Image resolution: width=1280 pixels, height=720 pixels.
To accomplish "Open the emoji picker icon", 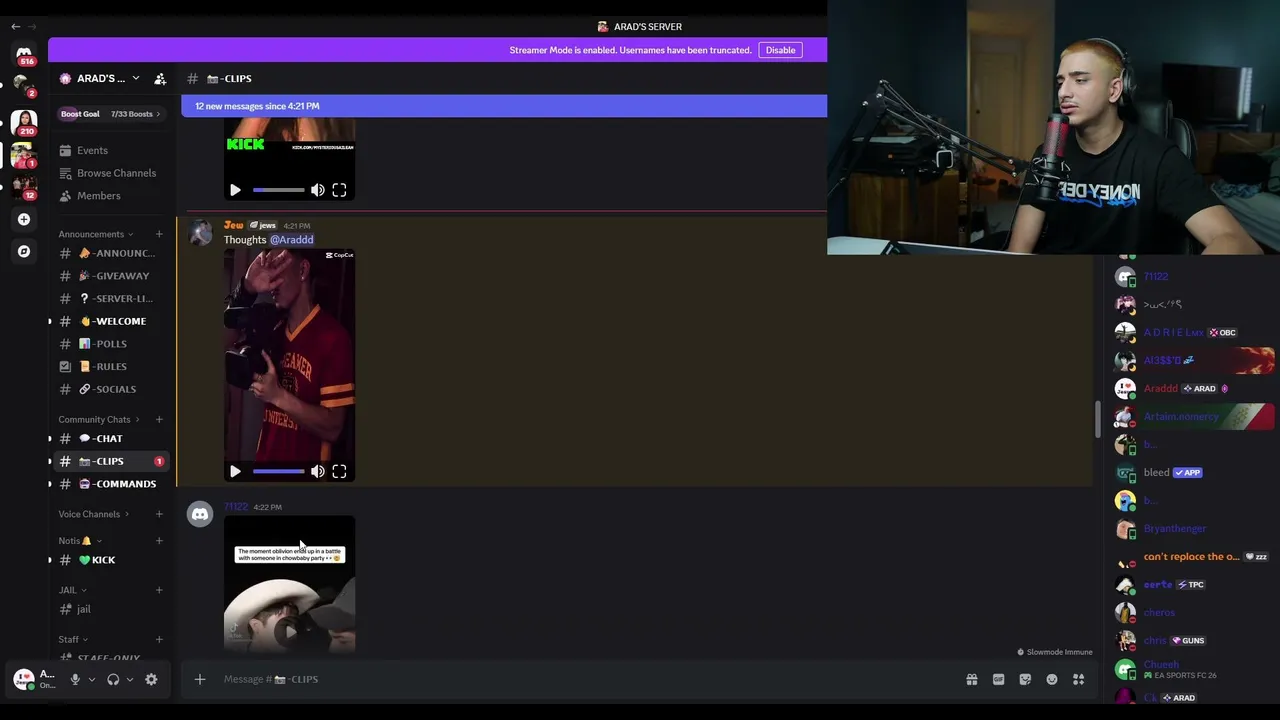I will 1052,679.
